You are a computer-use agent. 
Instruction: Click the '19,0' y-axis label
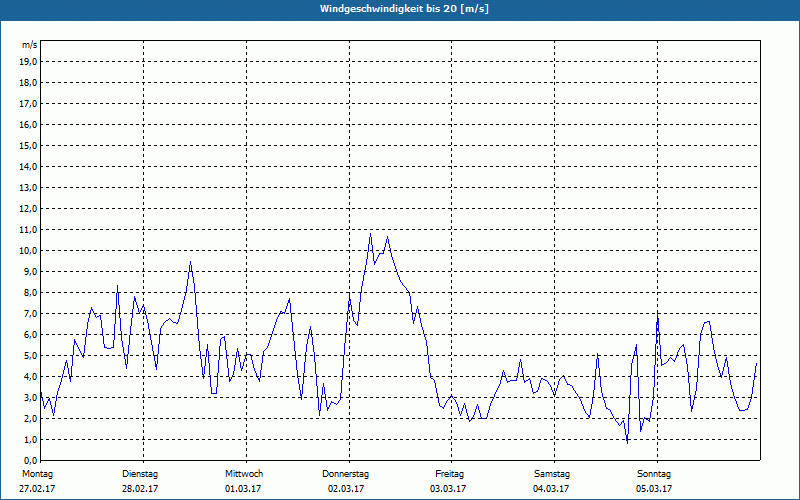pyautogui.click(x=28, y=62)
